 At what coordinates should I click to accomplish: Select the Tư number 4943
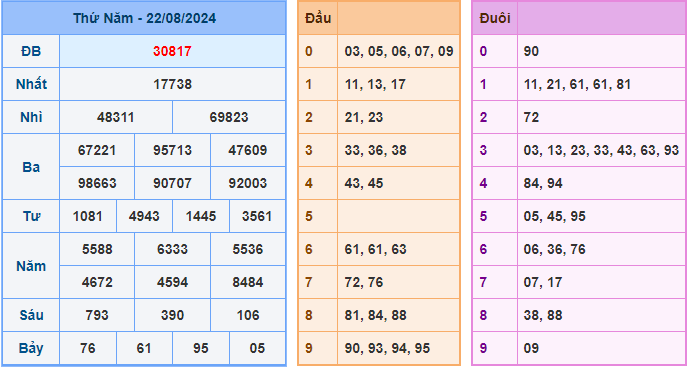(144, 216)
